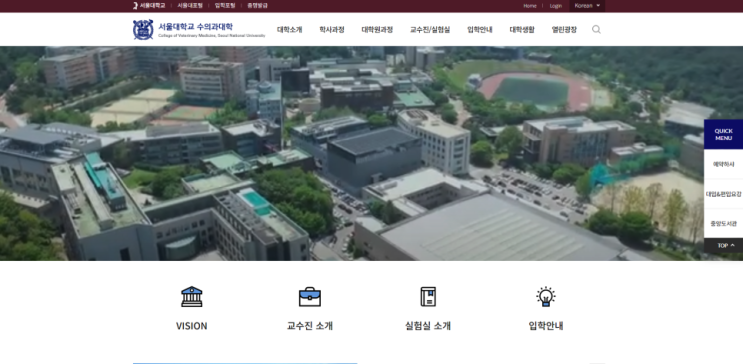This screenshot has height=364, width=743.
Task: Click the VISION building icon
Action: pyautogui.click(x=191, y=296)
